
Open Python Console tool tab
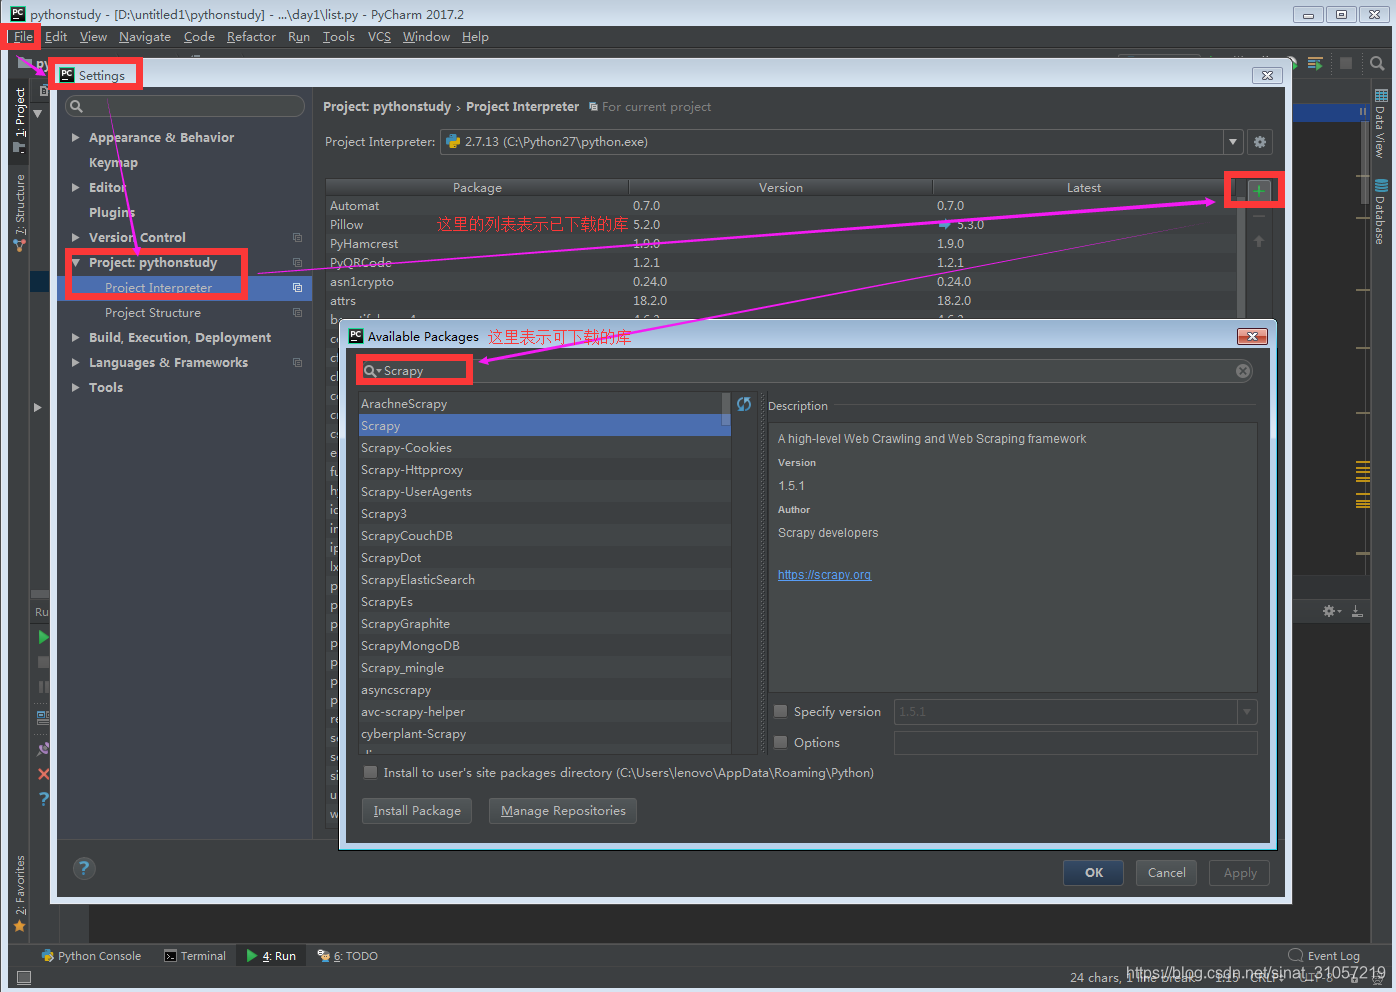[x=91, y=956]
